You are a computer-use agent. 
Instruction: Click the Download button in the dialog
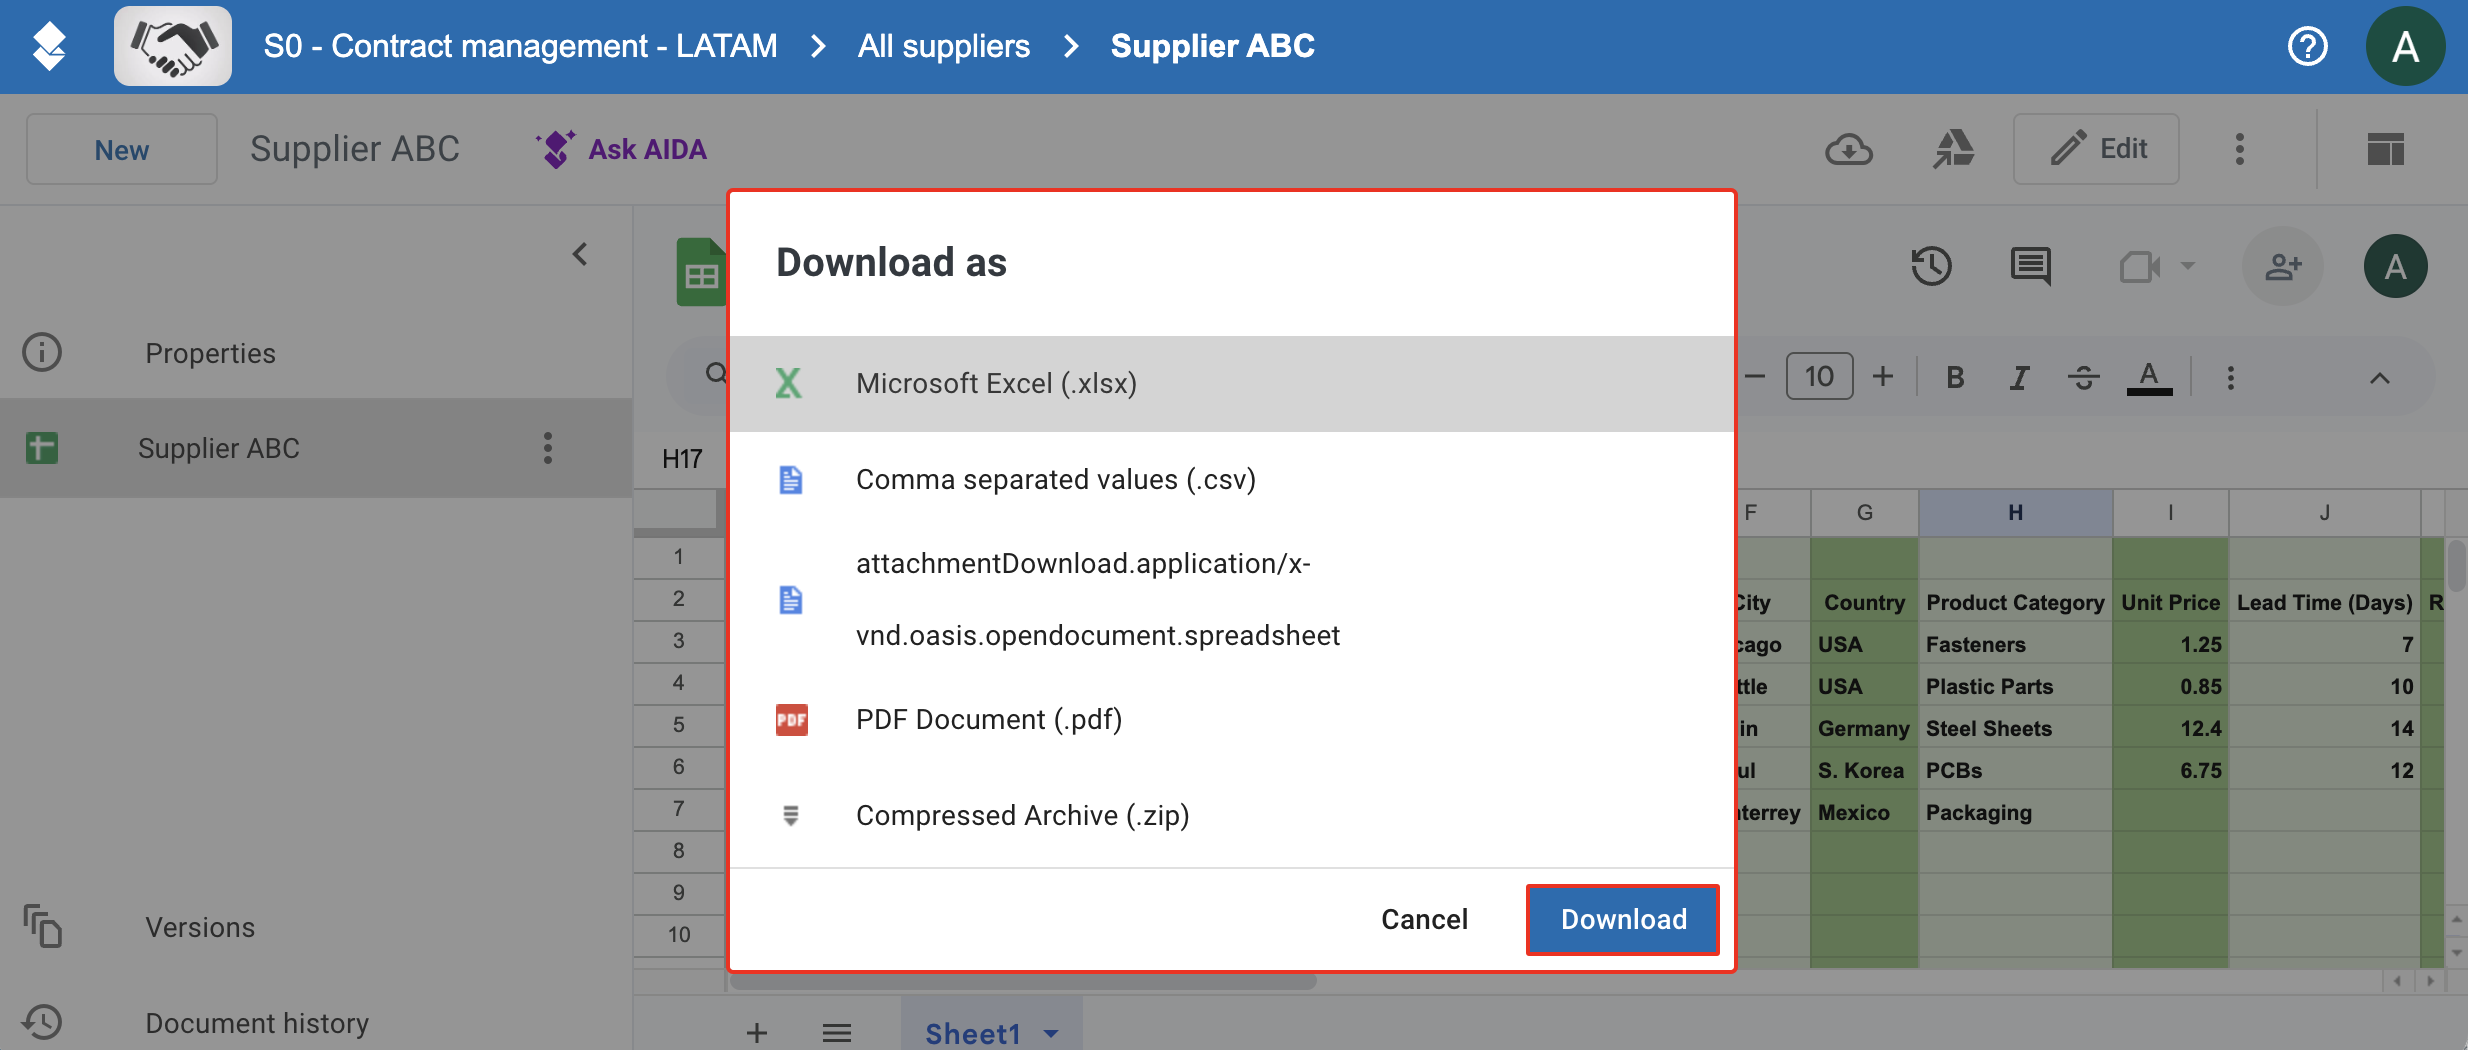[x=1623, y=919]
